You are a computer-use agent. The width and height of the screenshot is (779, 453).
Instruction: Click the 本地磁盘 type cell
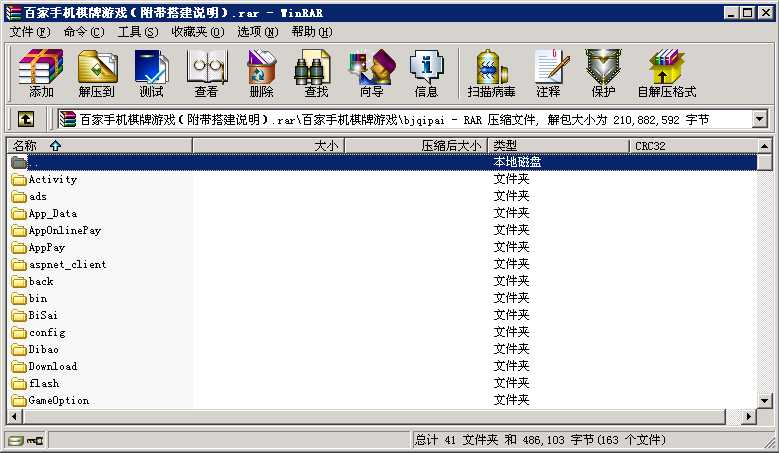[517, 162]
